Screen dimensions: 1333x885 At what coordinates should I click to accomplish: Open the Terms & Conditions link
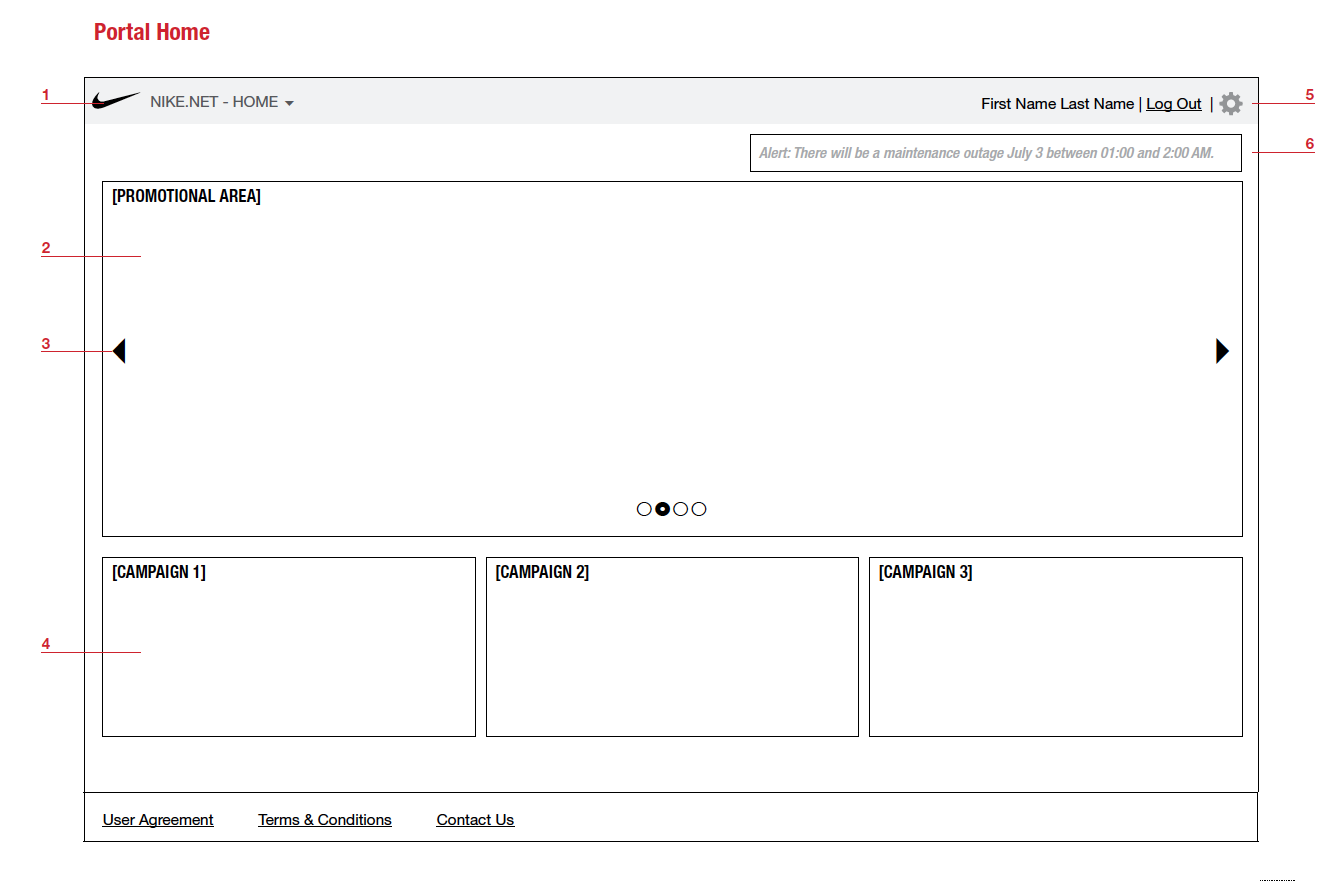tap(325, 820)
